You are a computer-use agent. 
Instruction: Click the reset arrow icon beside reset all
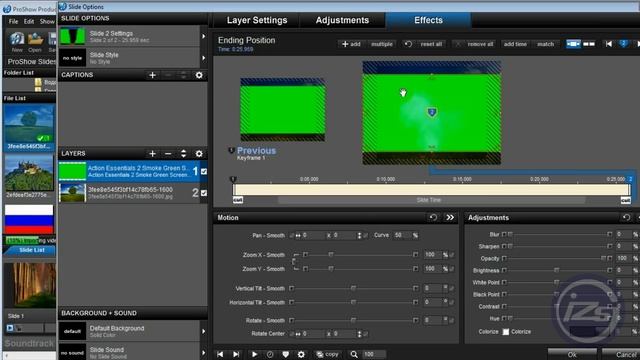point(408,44)
